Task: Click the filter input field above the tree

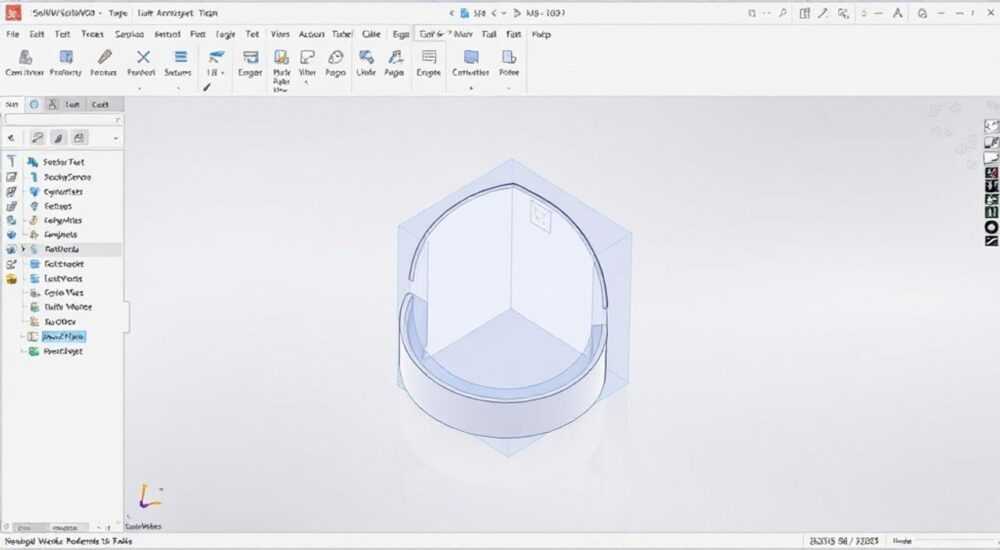Action: coord(62,119)
